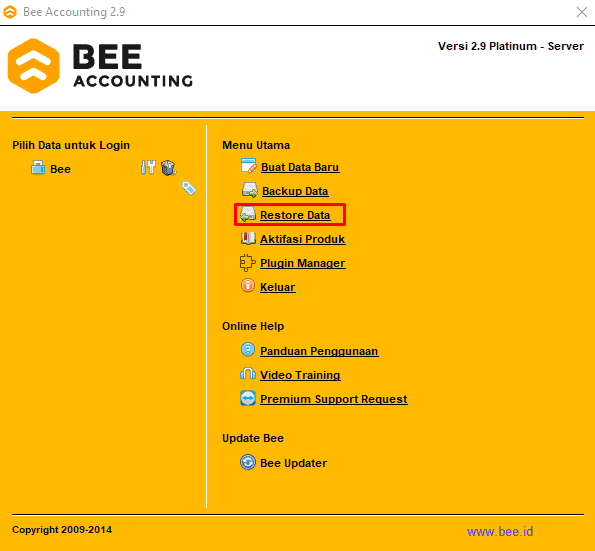Click the tools icon beside Bee database
The height and width of the screenshot is (551, 595).
point(148,167)
